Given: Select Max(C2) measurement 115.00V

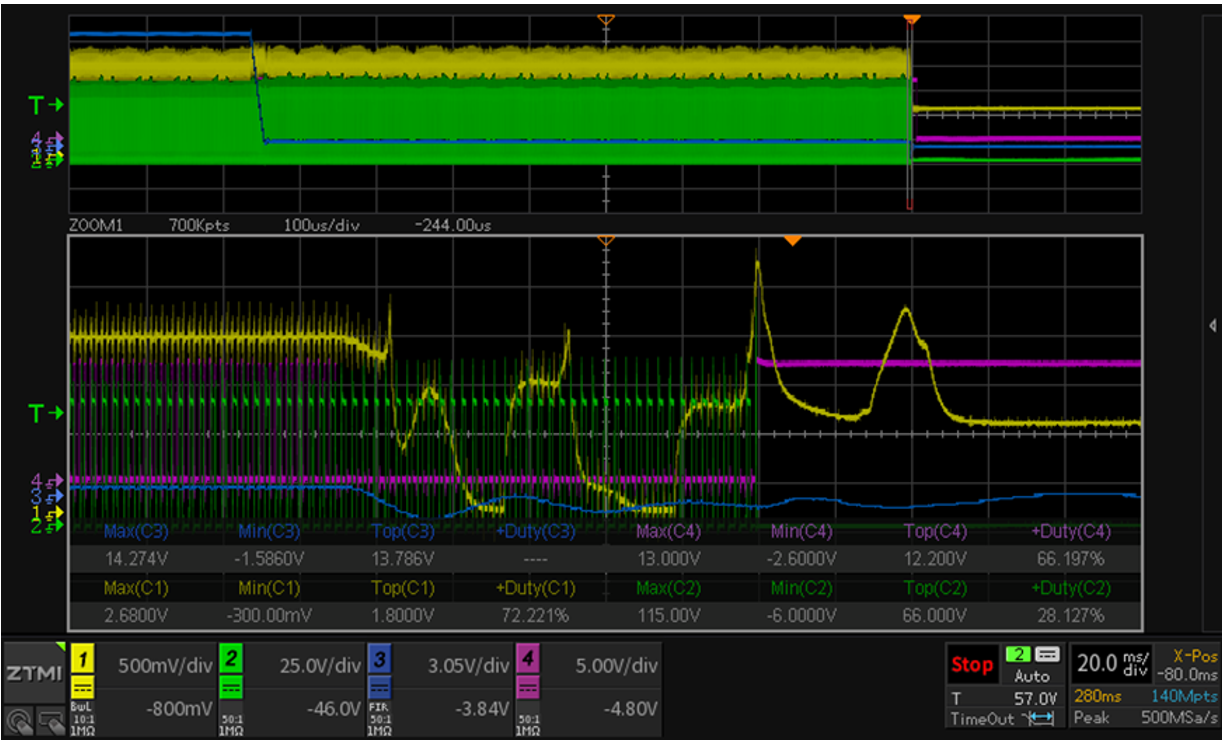Looking at the screenshot, I should 670,615.
